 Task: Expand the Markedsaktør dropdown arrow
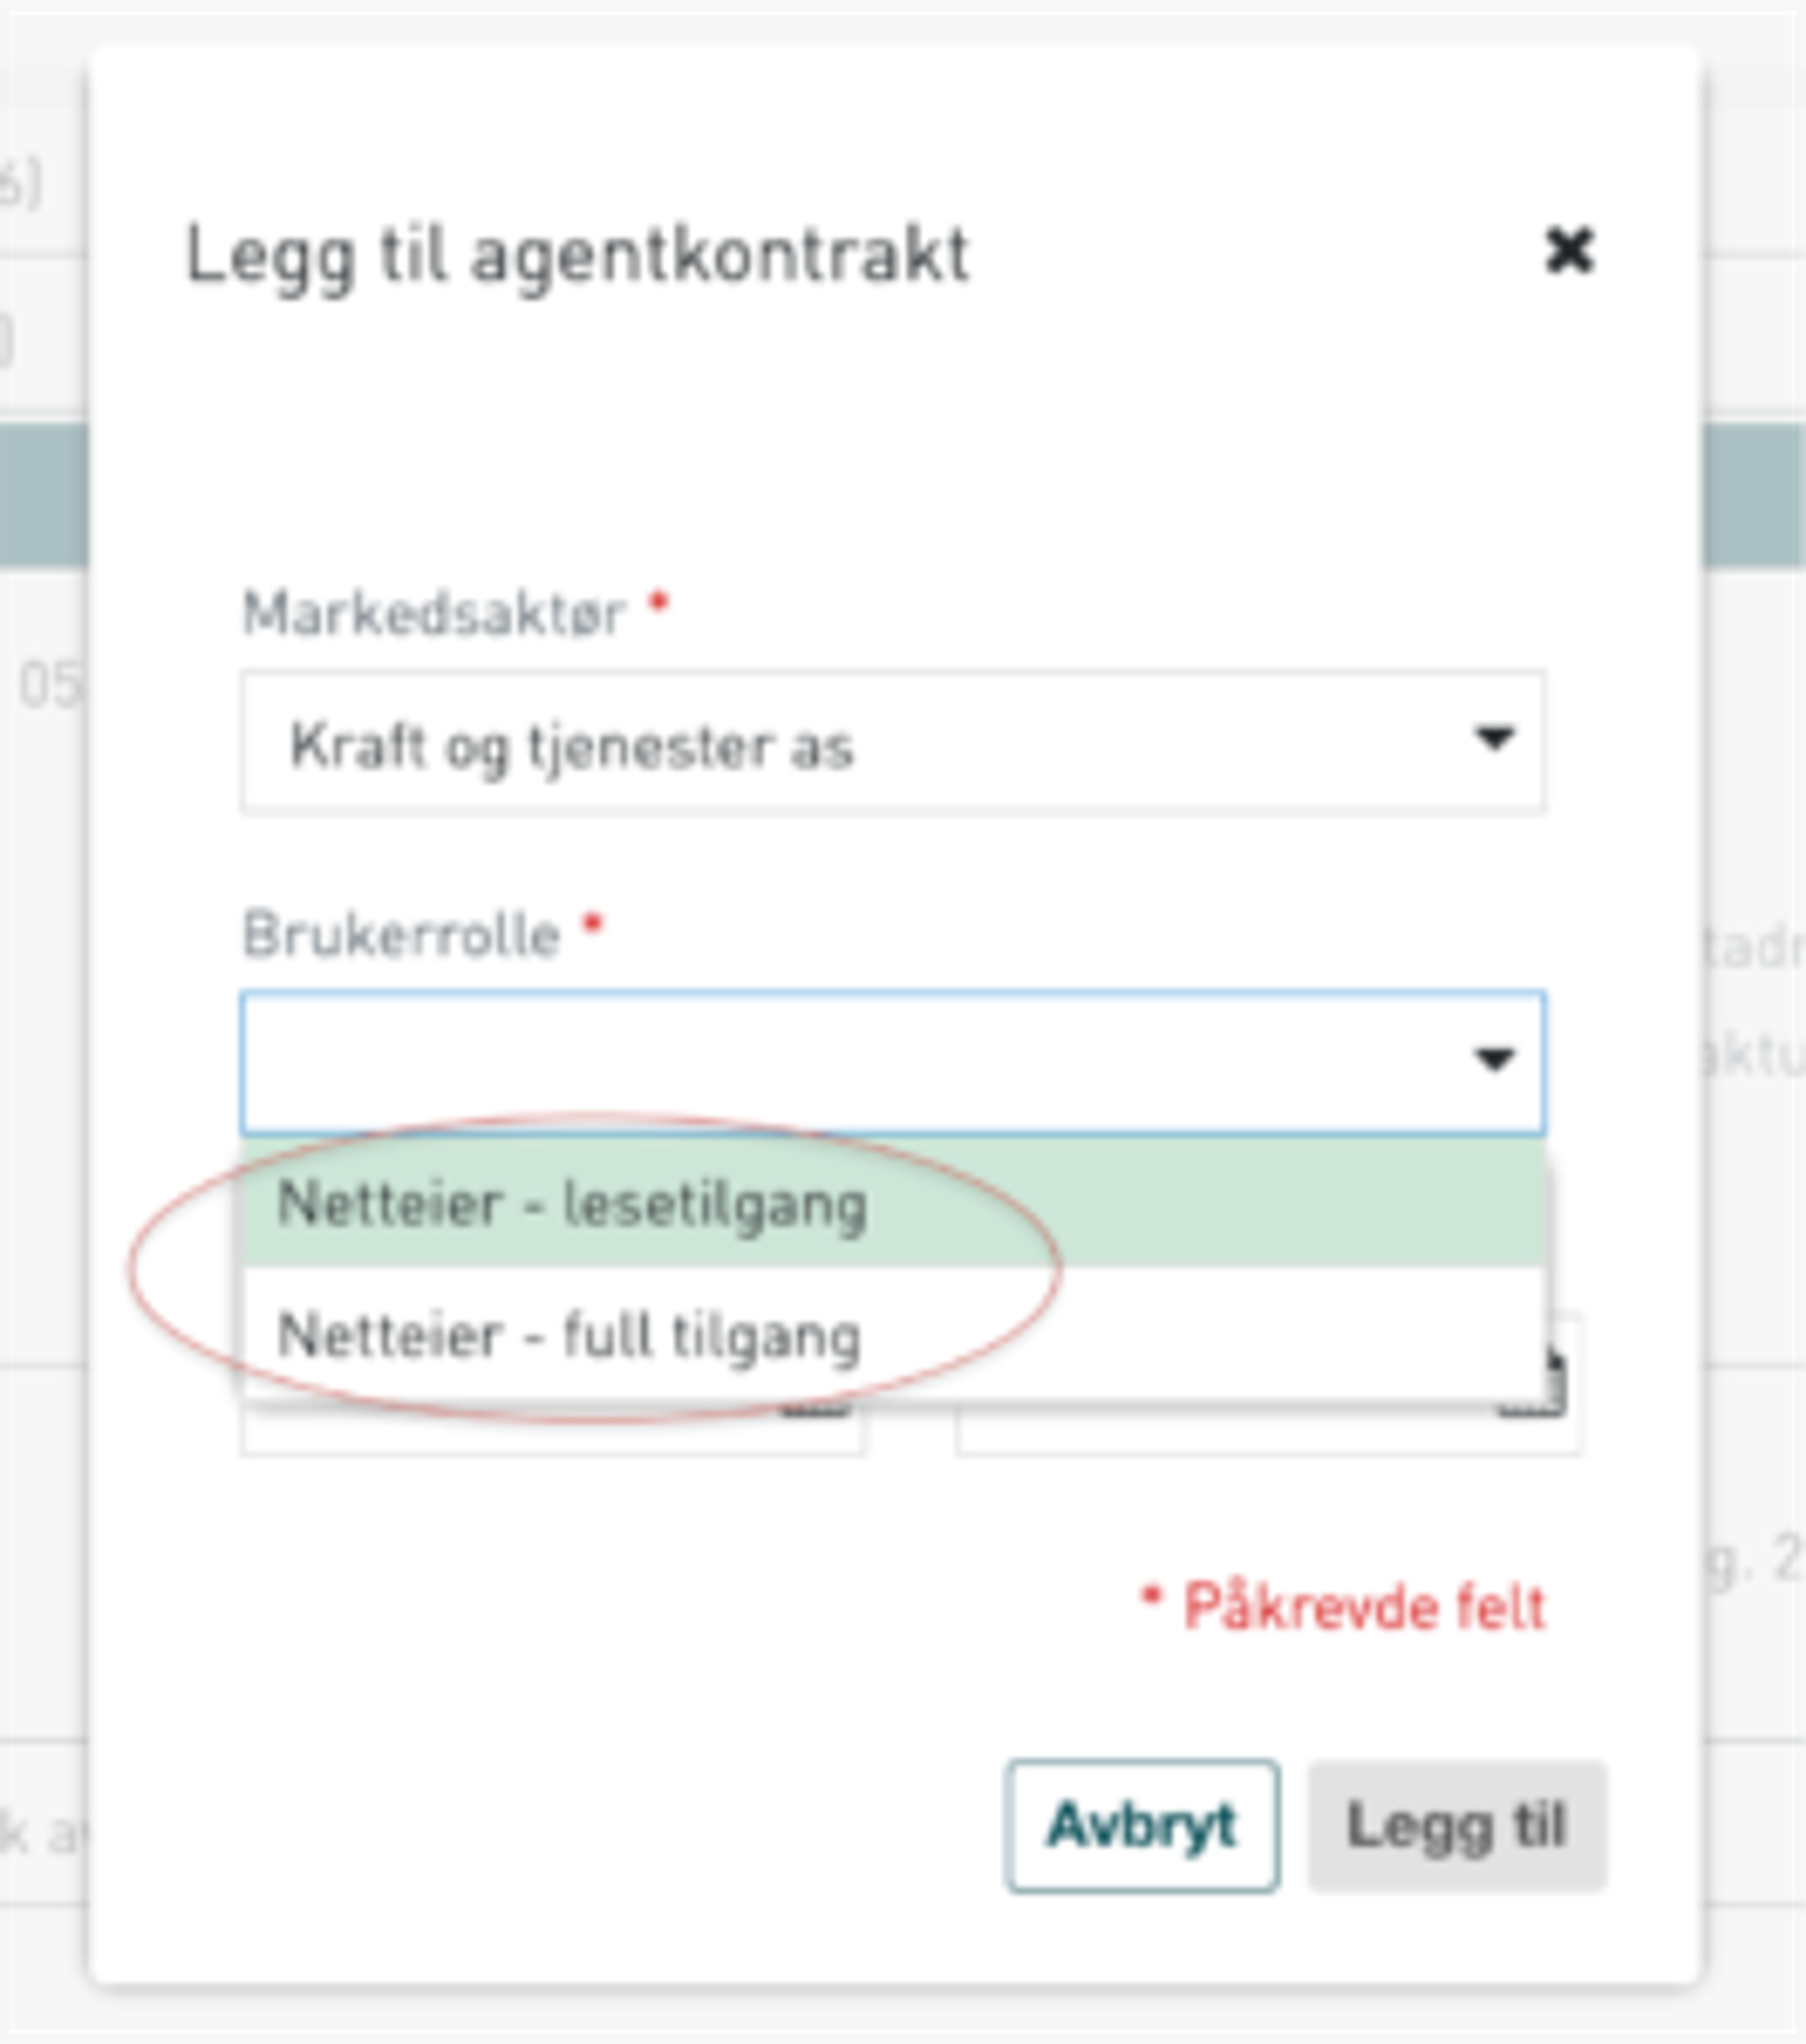tap(1494, 739)
